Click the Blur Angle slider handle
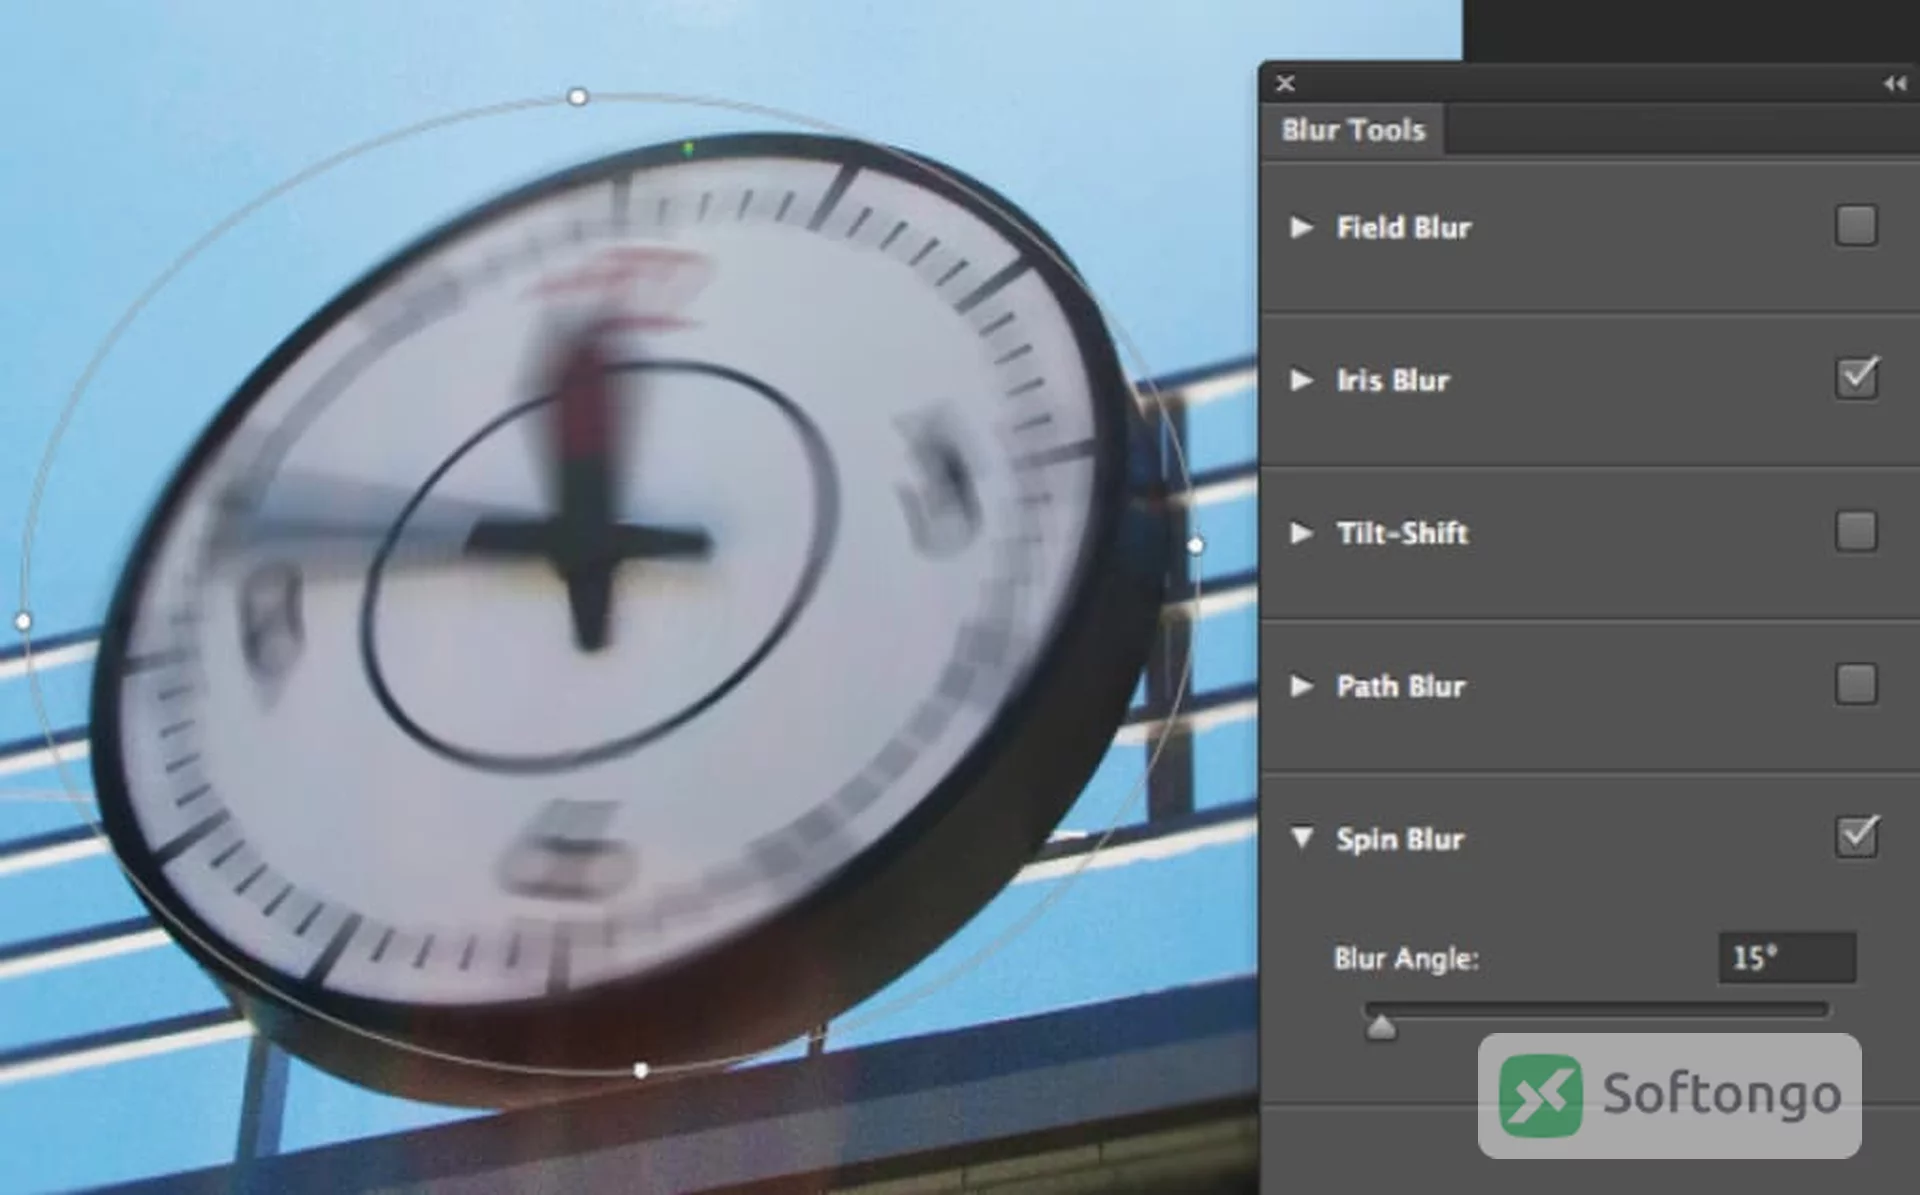Image resolution: width=1920 pixels, height=1195 pixels. 1381,1027
